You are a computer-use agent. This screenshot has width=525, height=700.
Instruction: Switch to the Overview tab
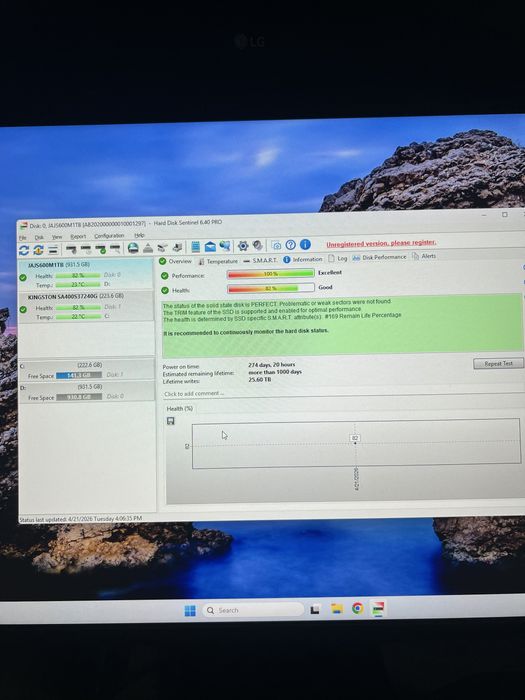175,262
